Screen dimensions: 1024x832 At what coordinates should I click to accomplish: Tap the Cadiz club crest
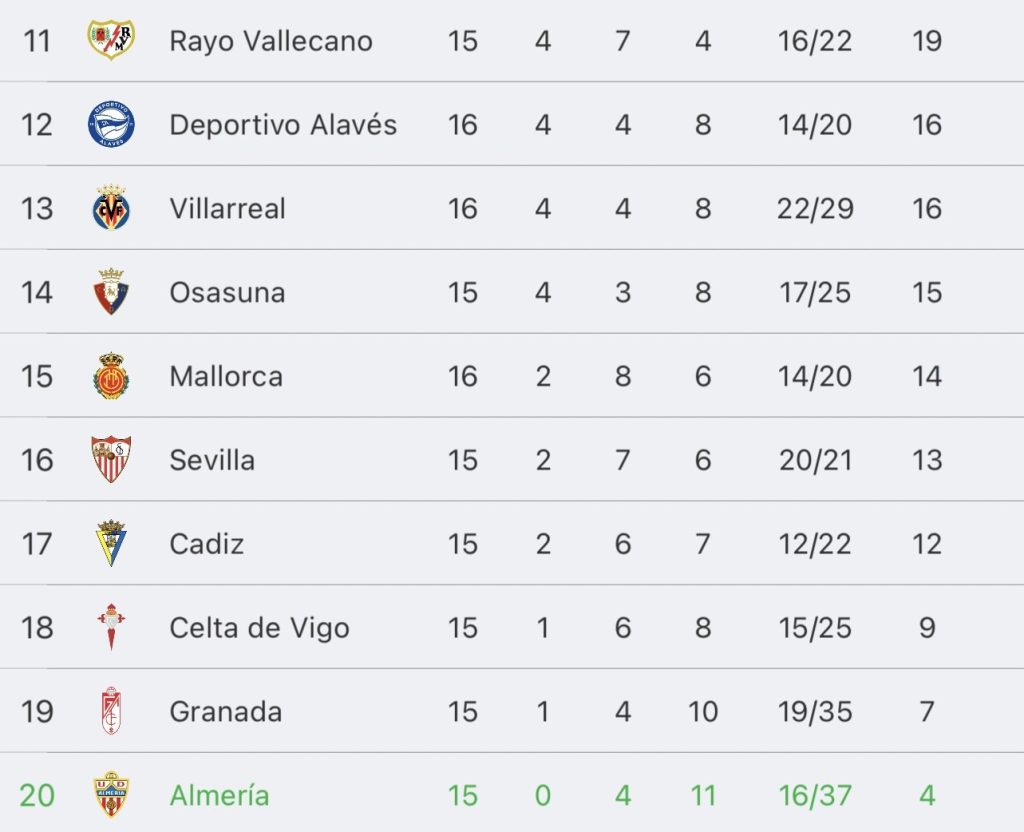click(111, 543)
